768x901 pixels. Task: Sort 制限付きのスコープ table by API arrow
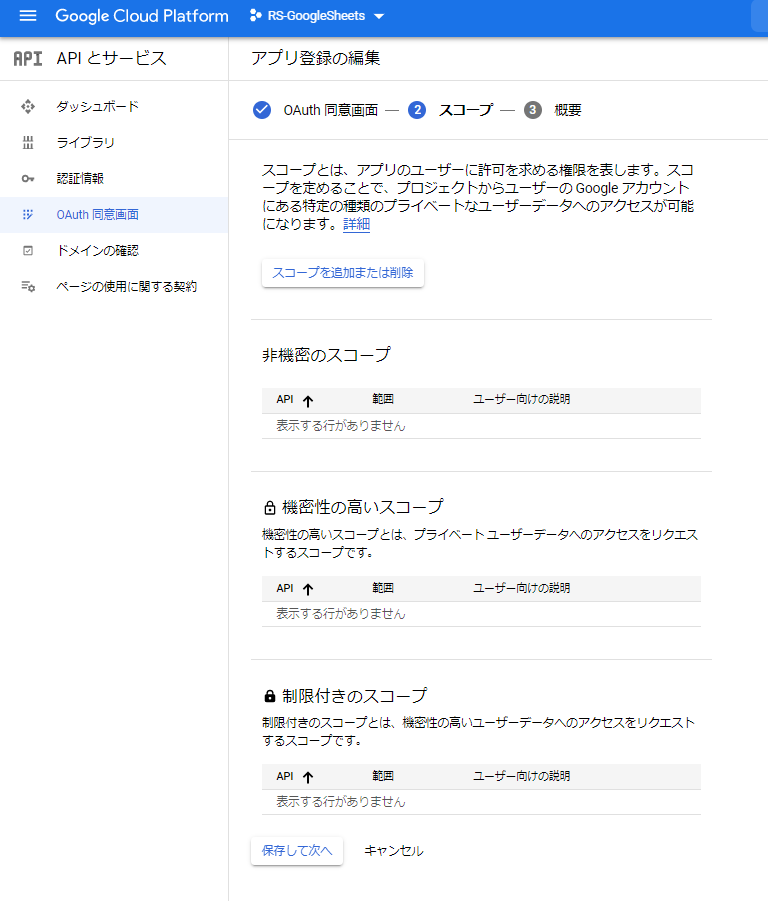point(308,777)
